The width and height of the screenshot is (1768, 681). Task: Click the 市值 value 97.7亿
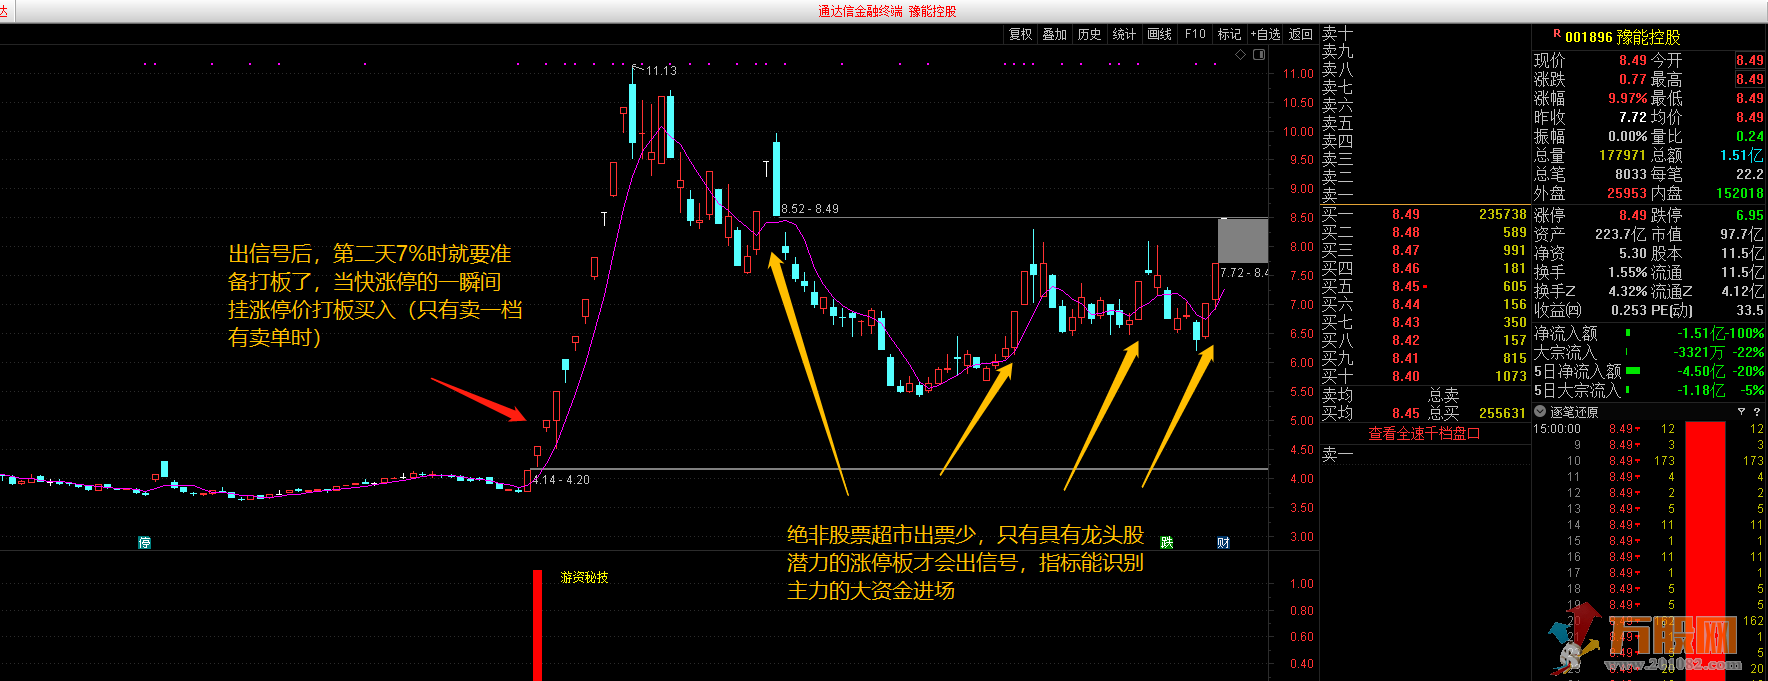[x=1742, y=234]
